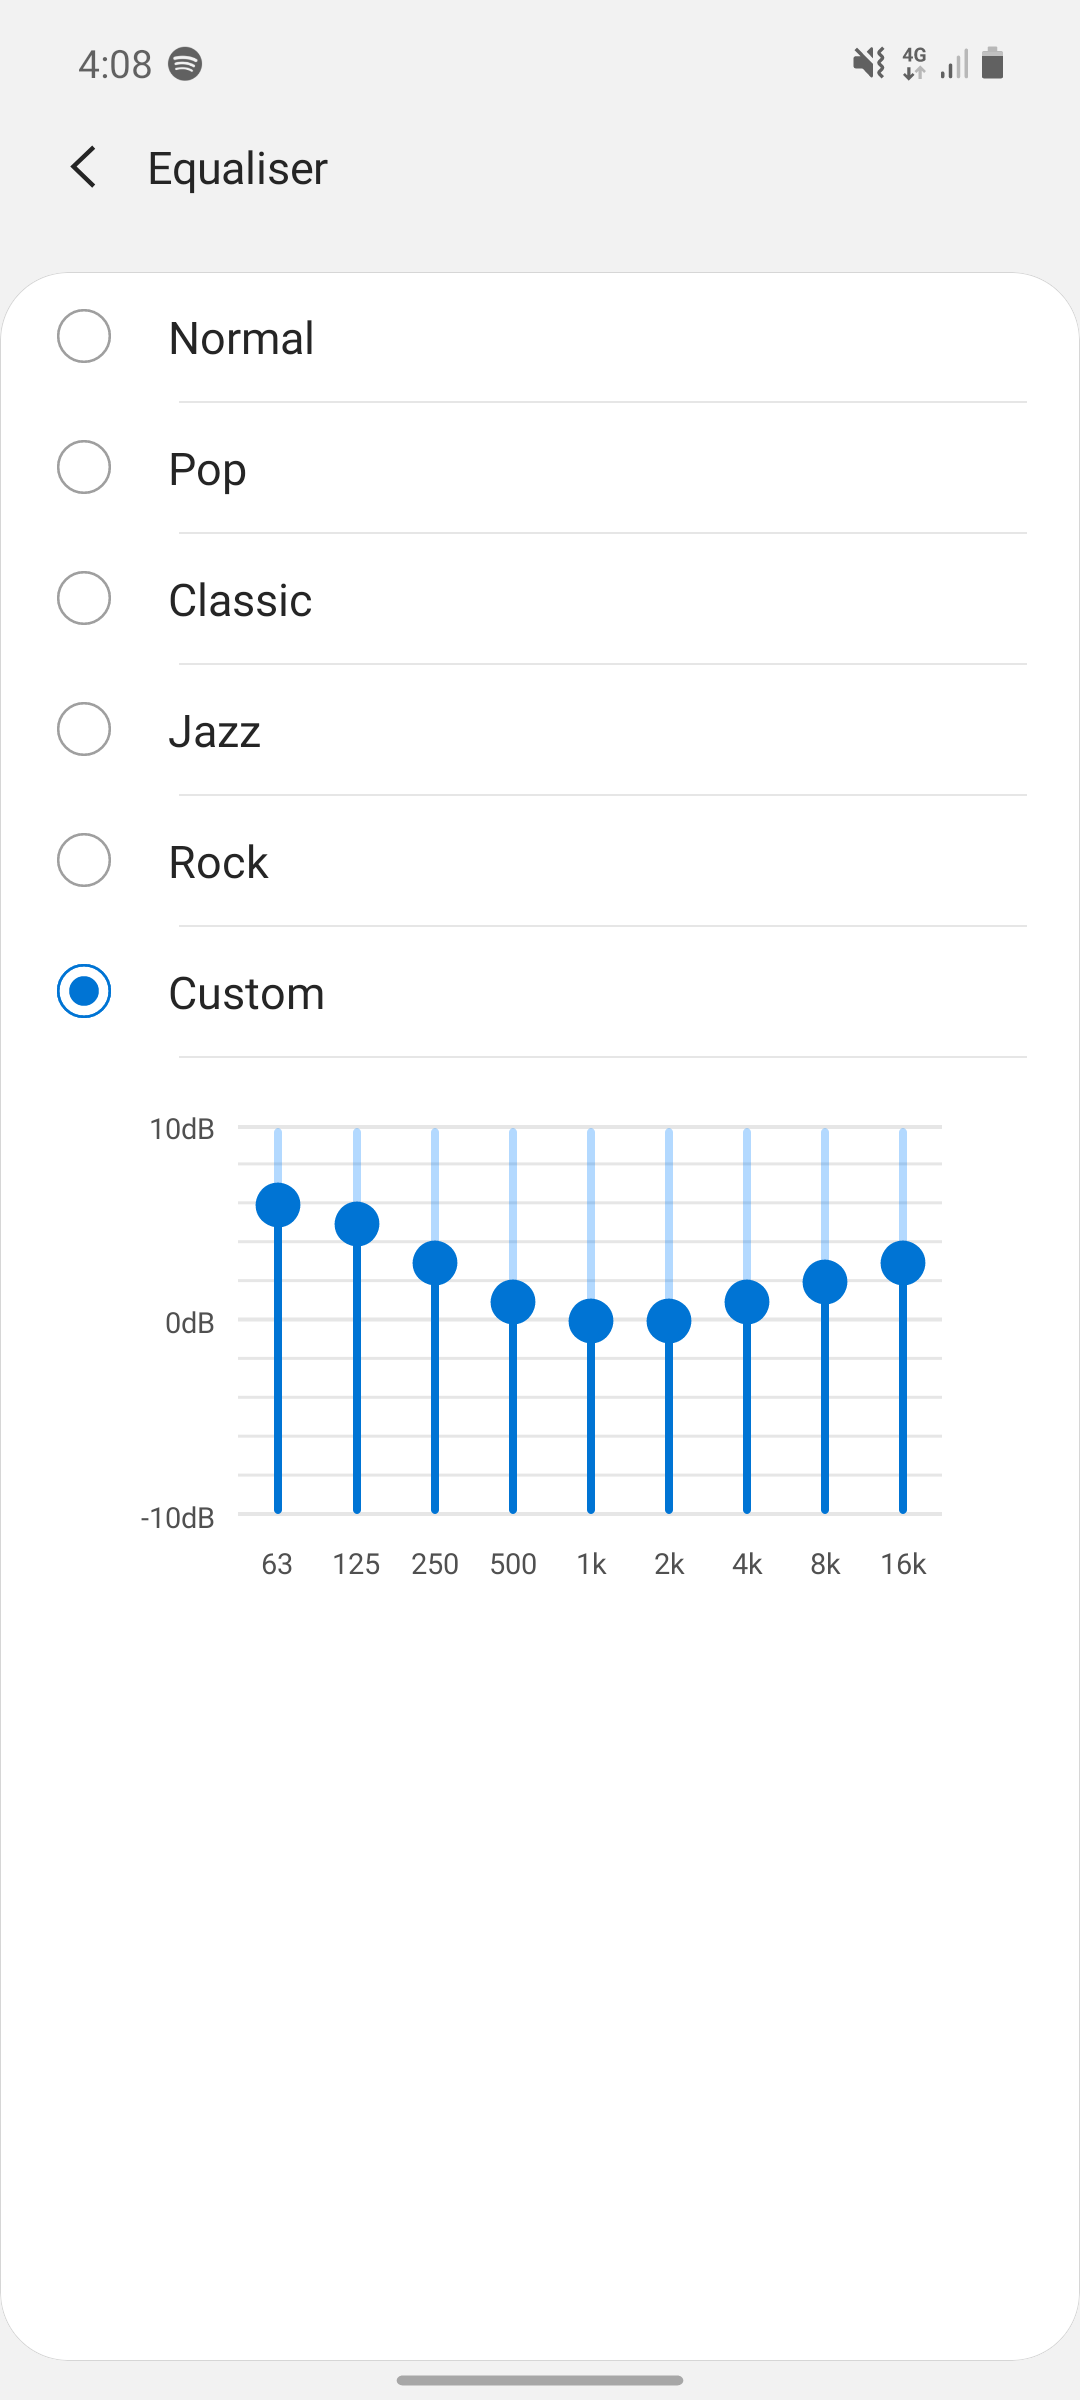Tap the muted sound status icon
This screenshot has height=2400, width=1080.
[868, 64]
